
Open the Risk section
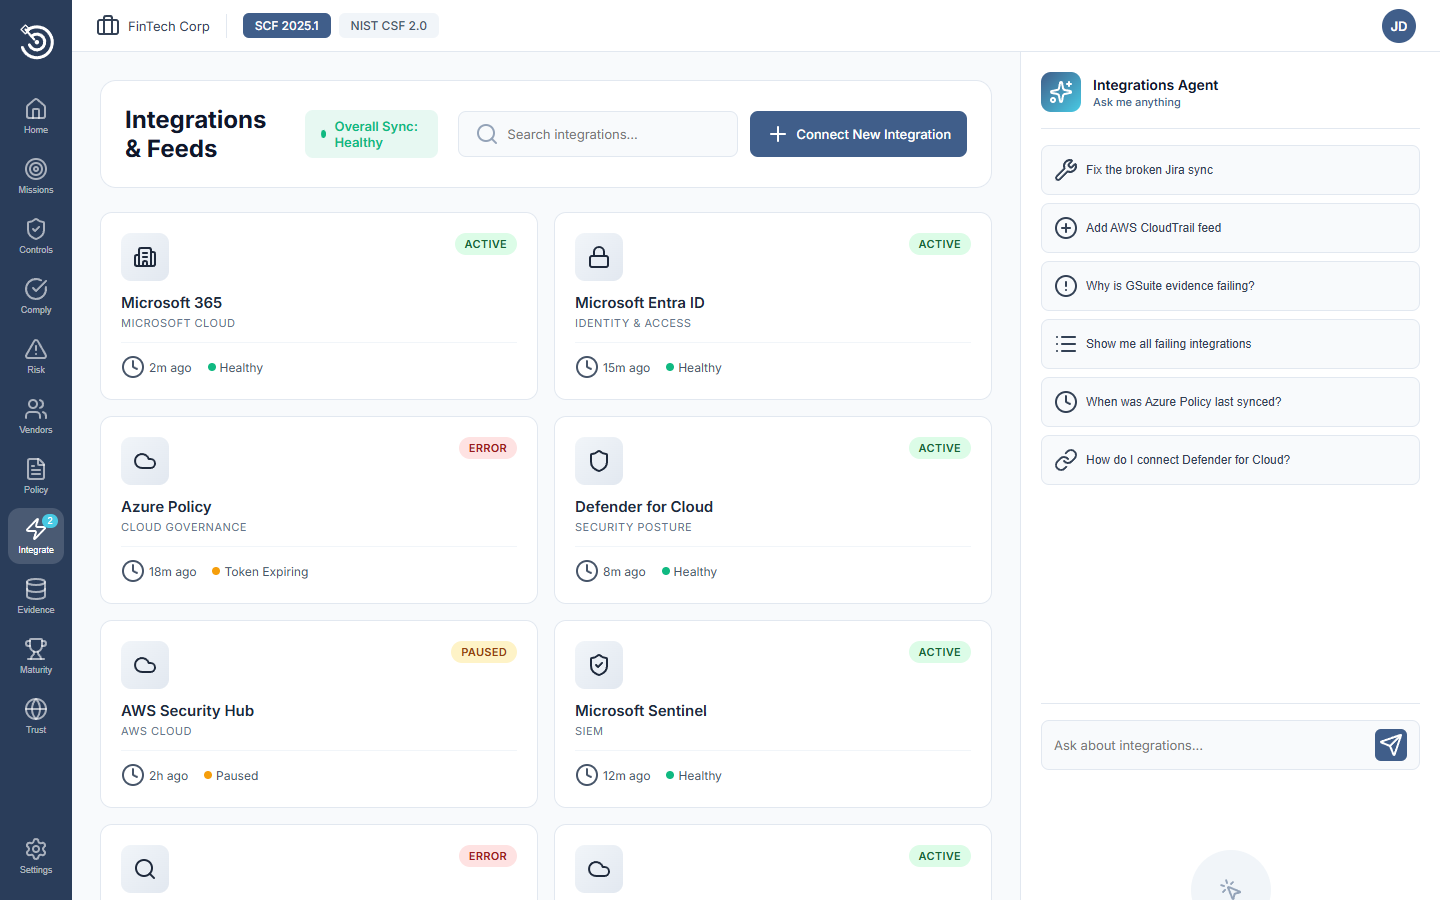[36, 356]
